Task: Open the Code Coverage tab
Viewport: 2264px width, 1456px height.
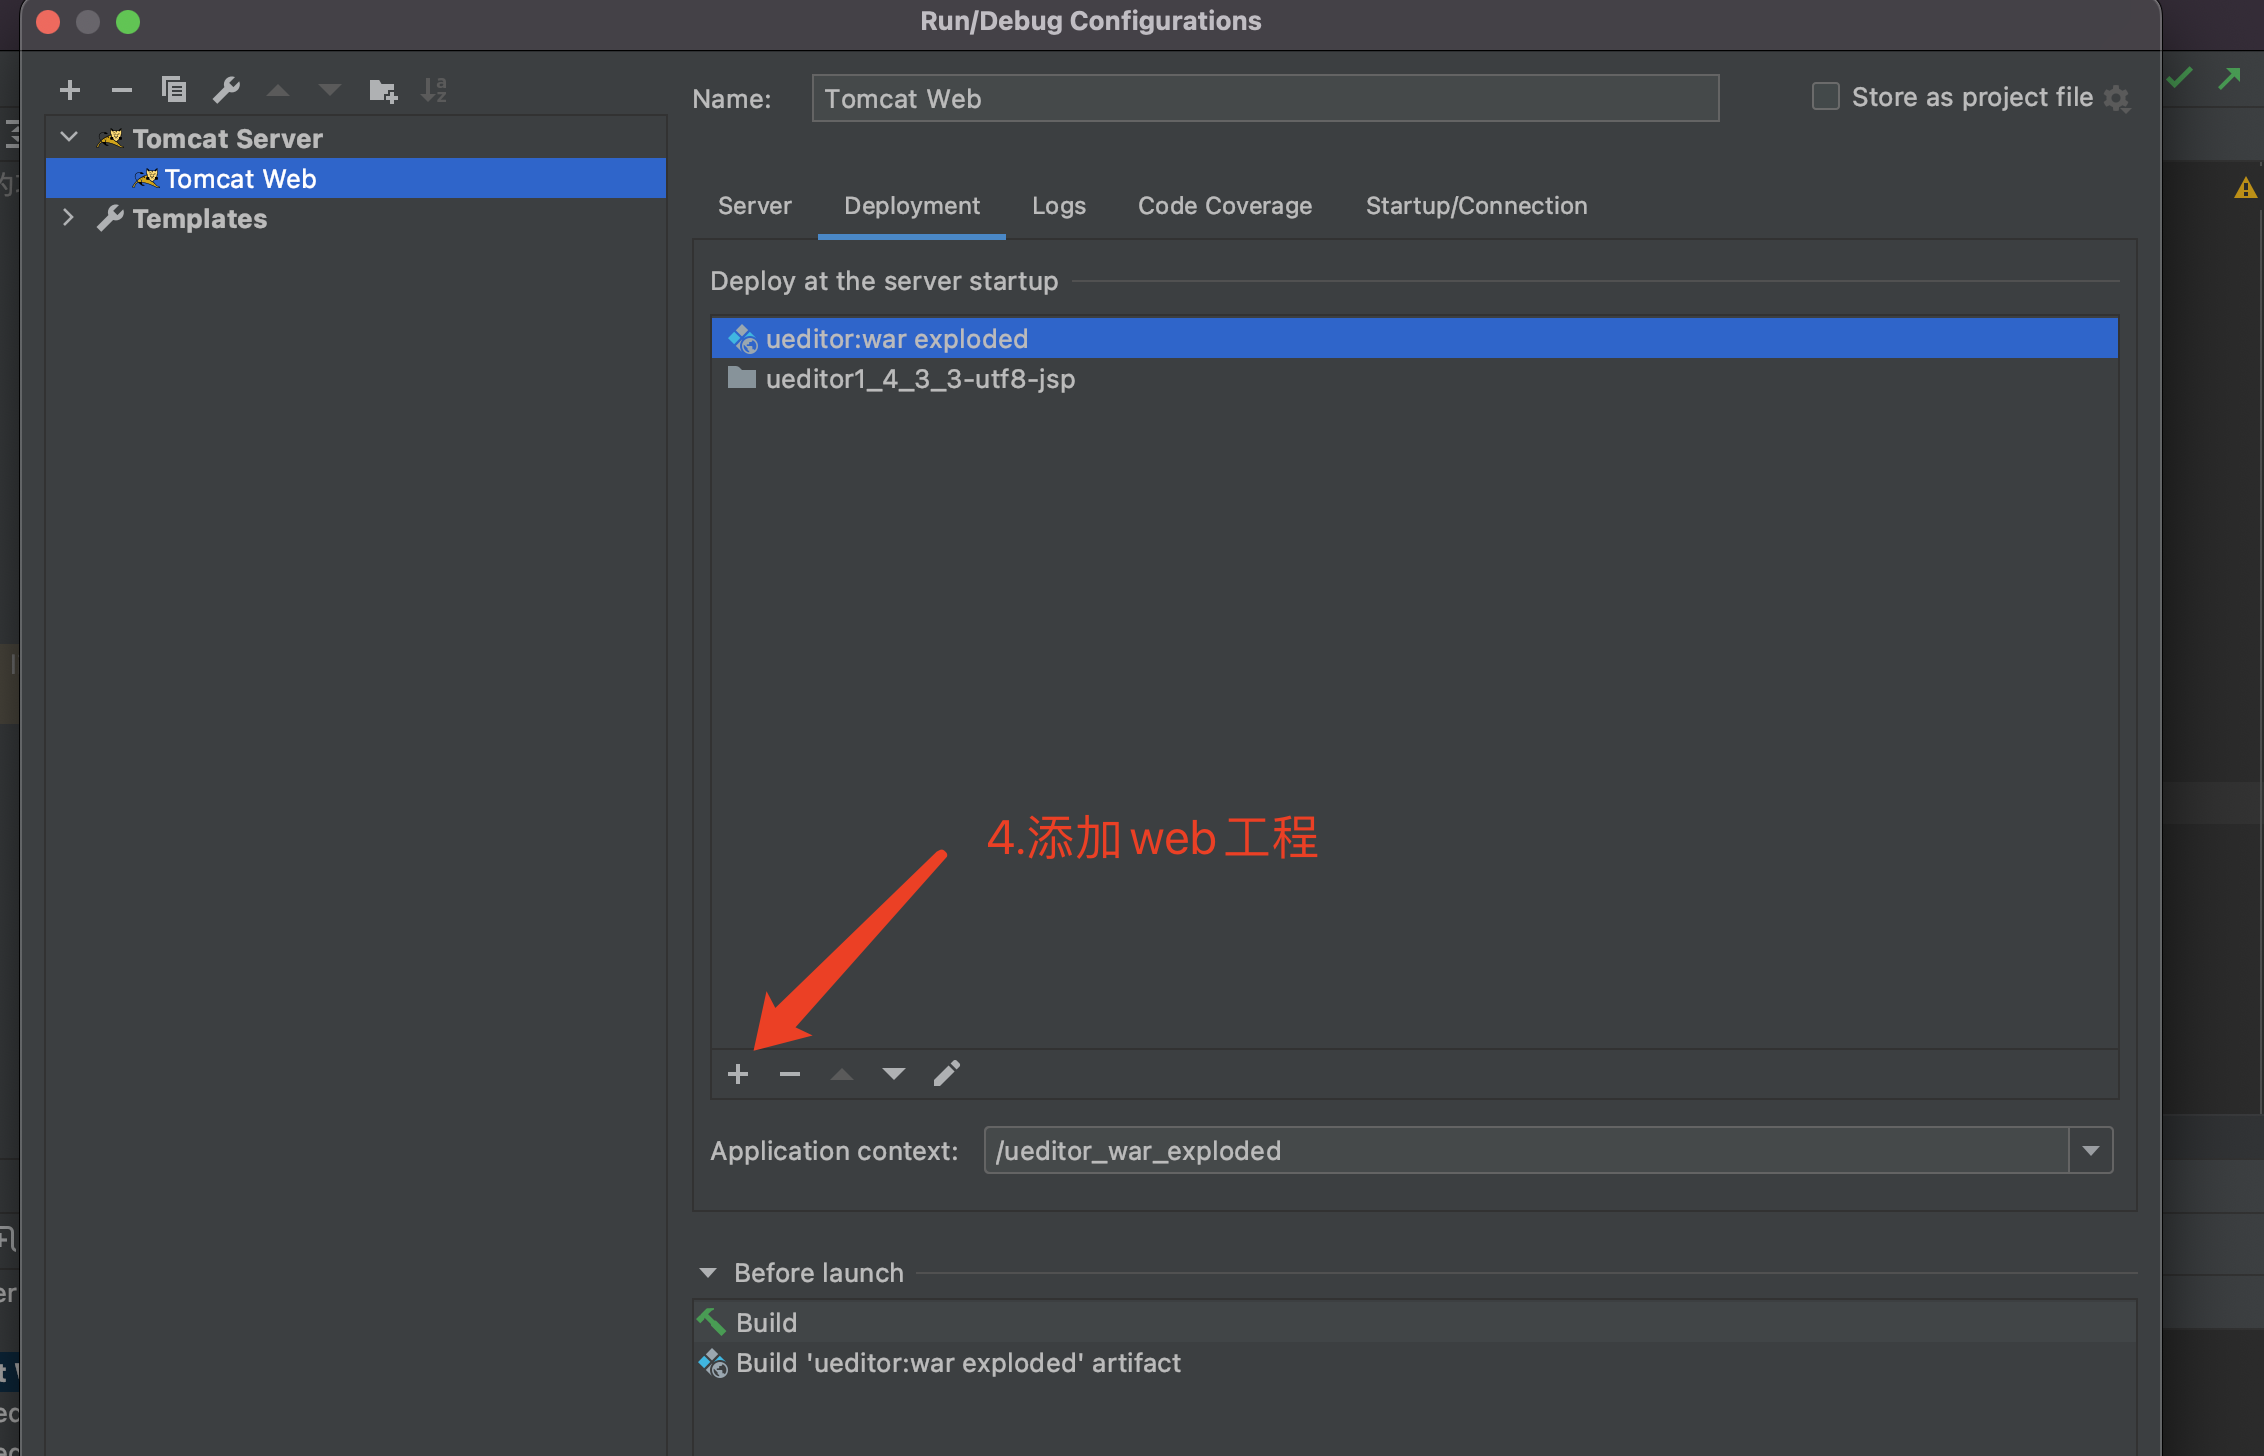Action: [1225, 206]
